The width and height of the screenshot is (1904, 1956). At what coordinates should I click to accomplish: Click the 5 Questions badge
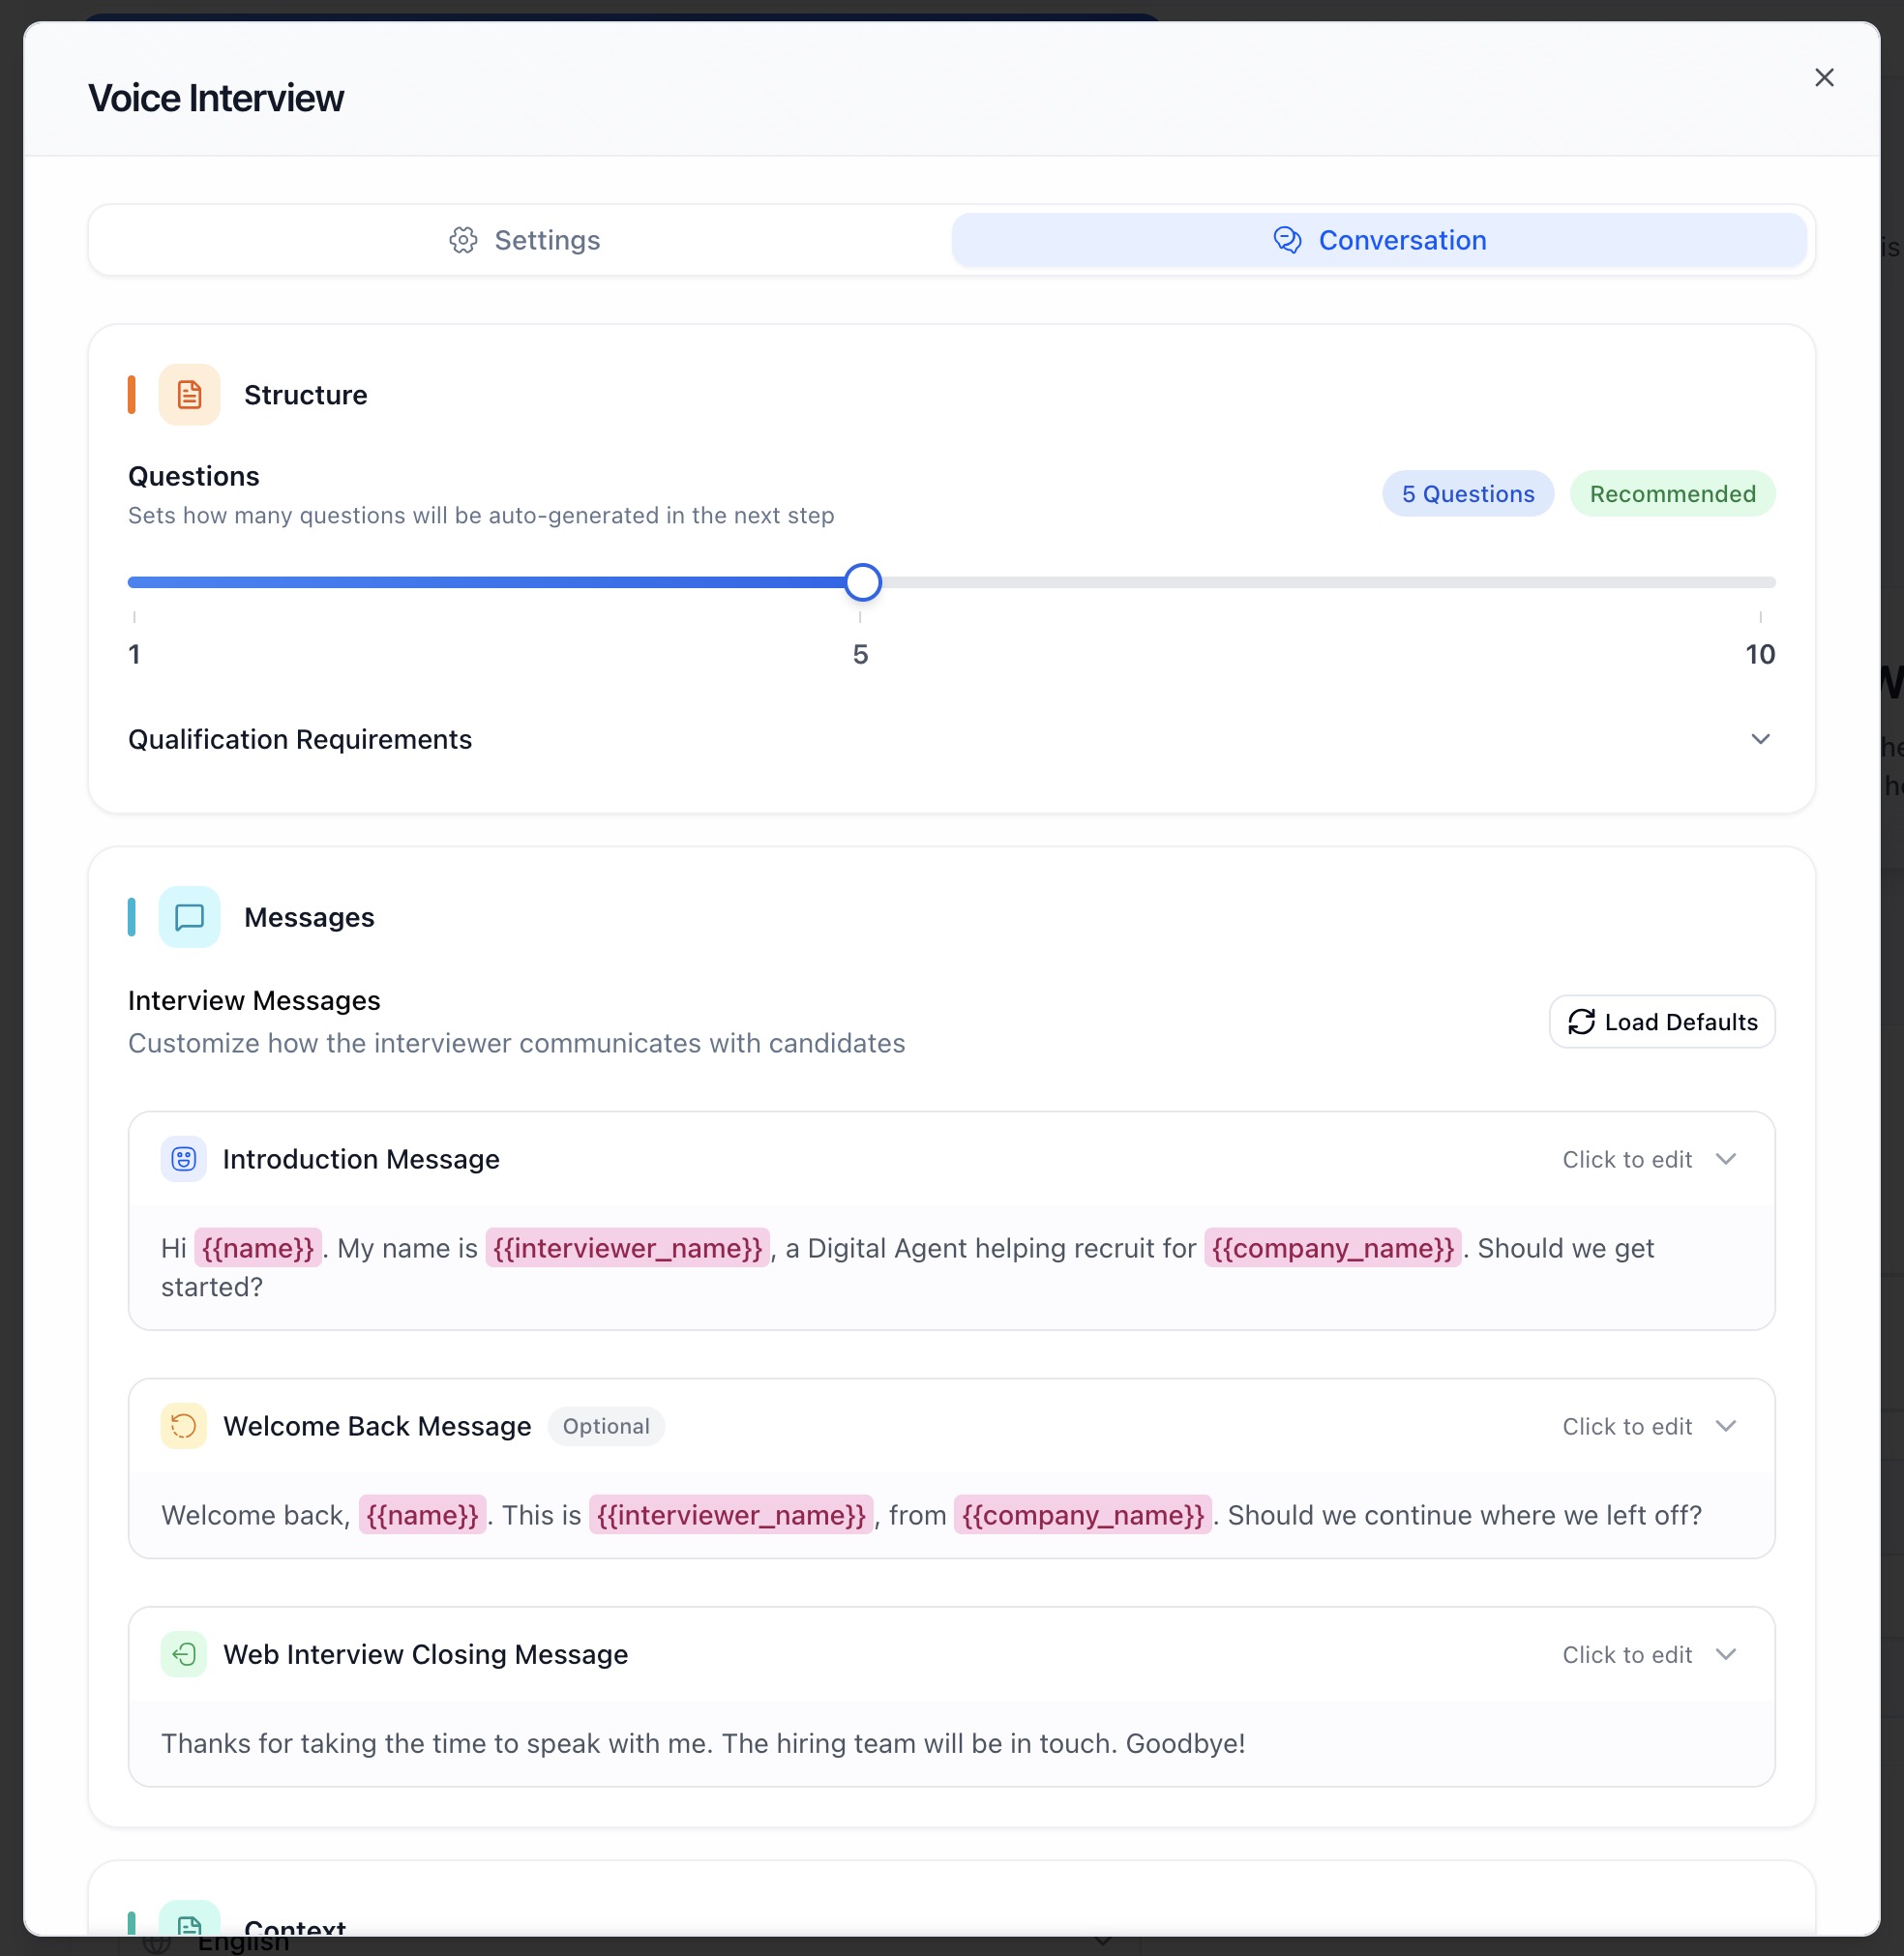[x=1467, y=494]
